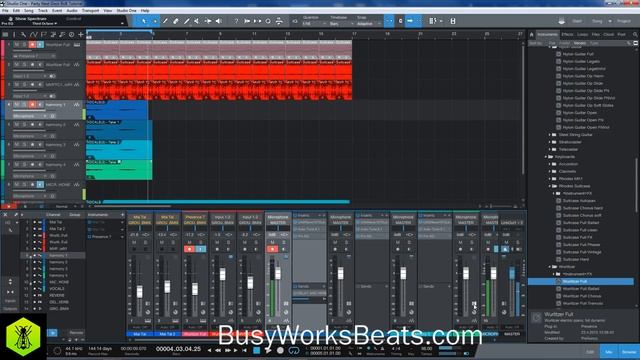Collapse the Wurlitzer folder in browser

550,267
